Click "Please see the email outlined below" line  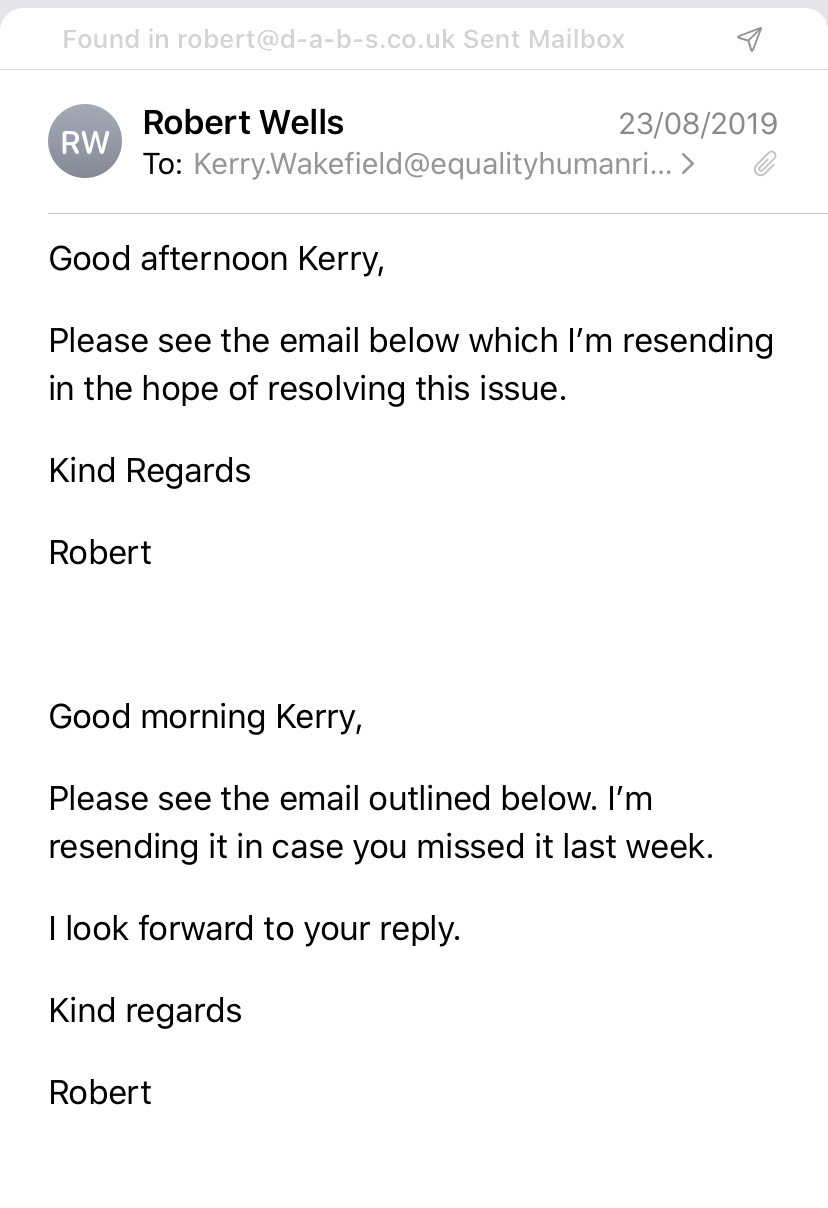350,799
